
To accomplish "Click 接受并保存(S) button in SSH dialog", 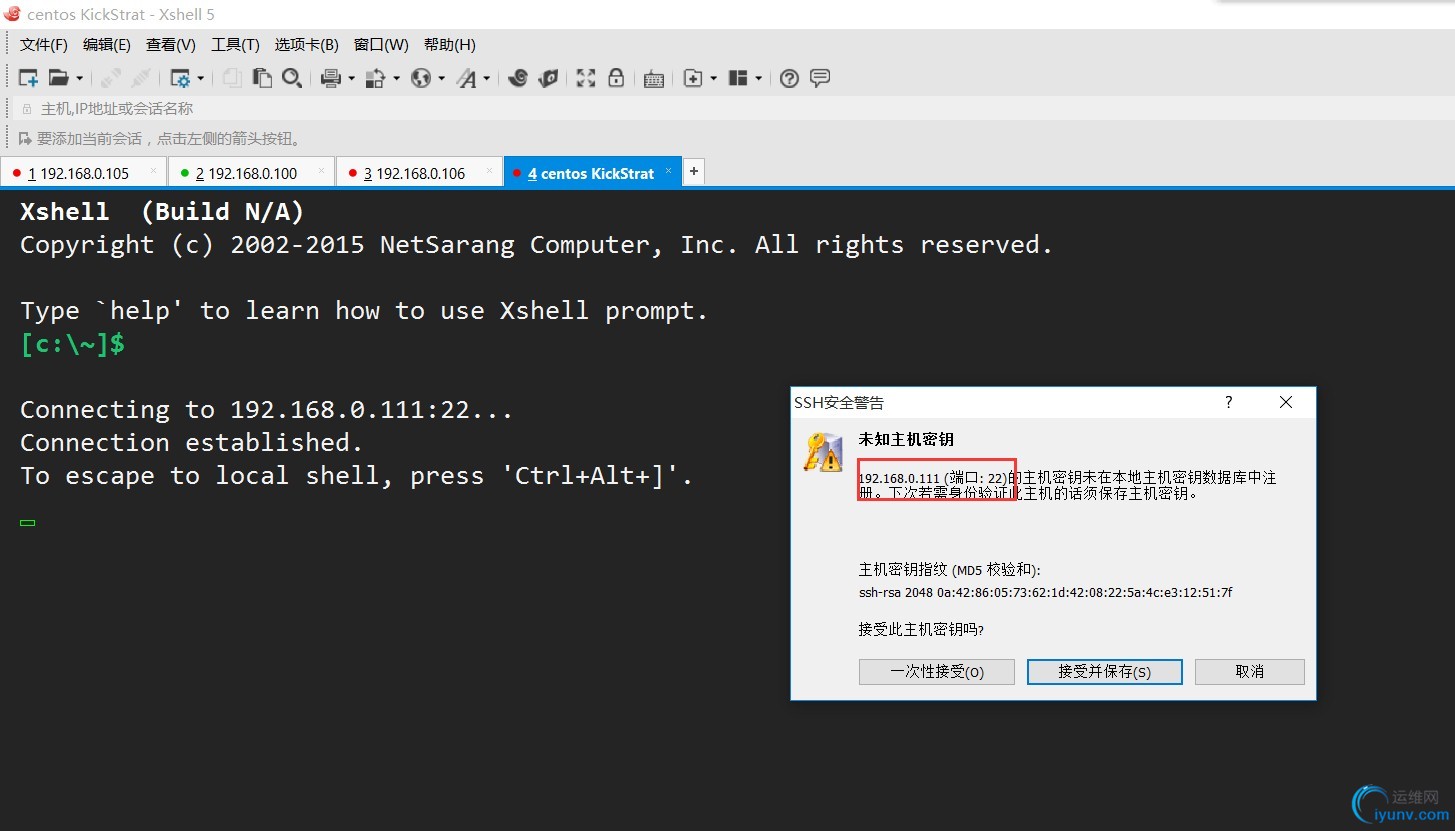I will [1105, 672].
